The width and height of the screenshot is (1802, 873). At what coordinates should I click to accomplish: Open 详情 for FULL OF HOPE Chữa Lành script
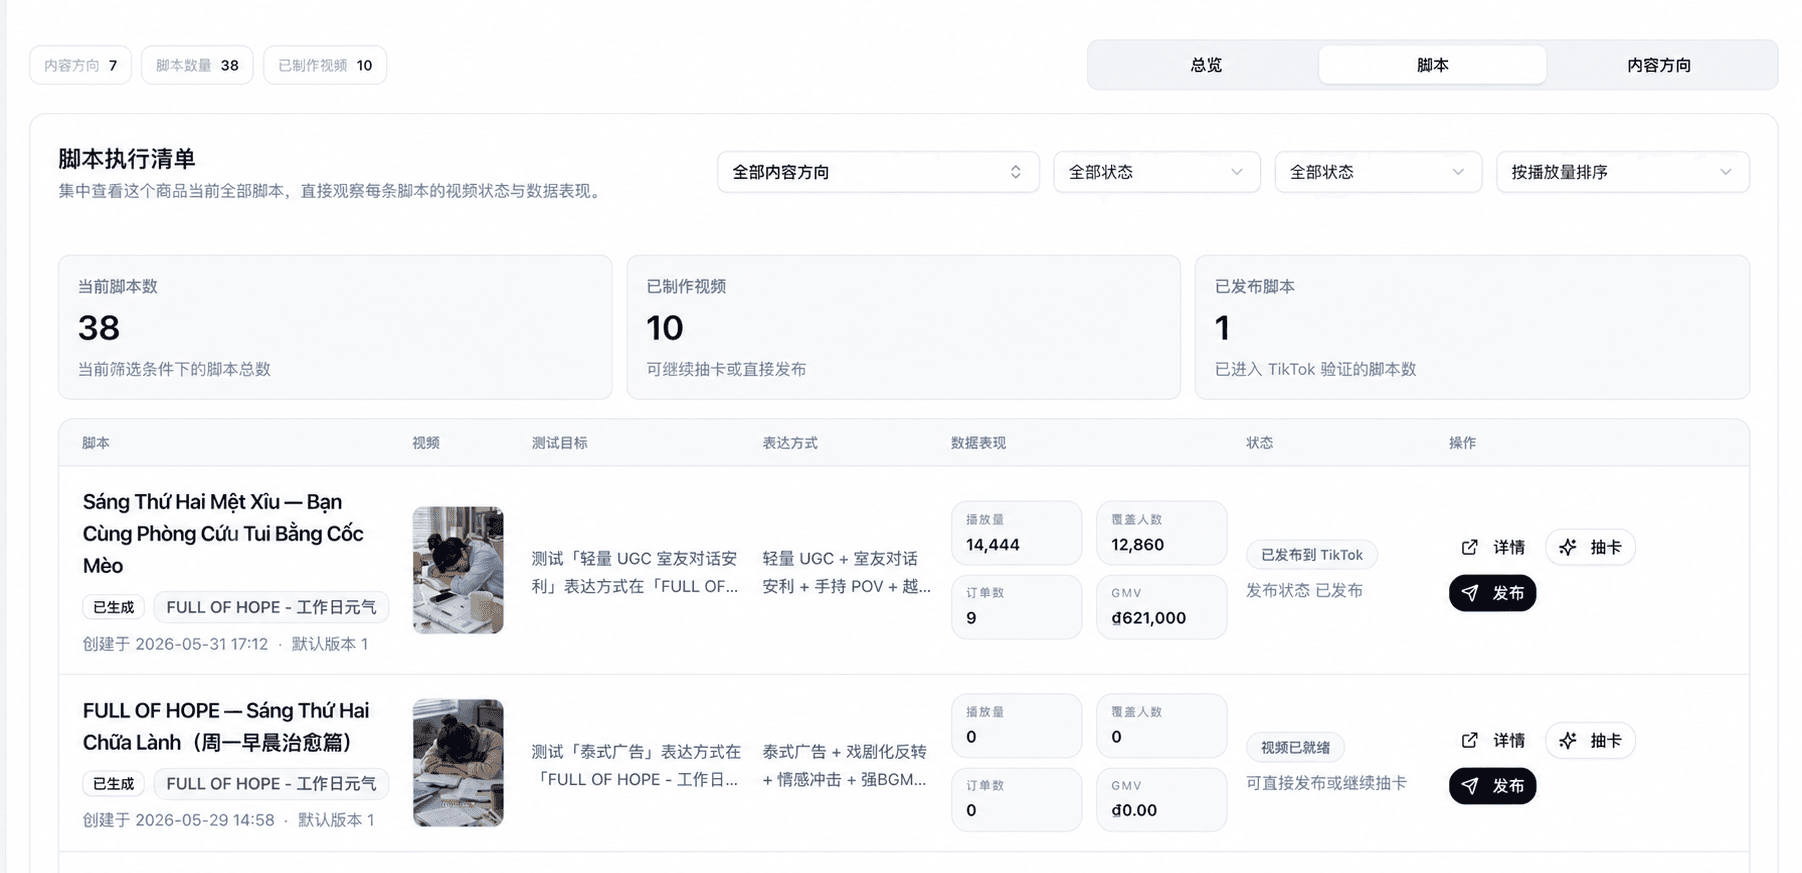pyautogui.click(x=1493, y=740)
